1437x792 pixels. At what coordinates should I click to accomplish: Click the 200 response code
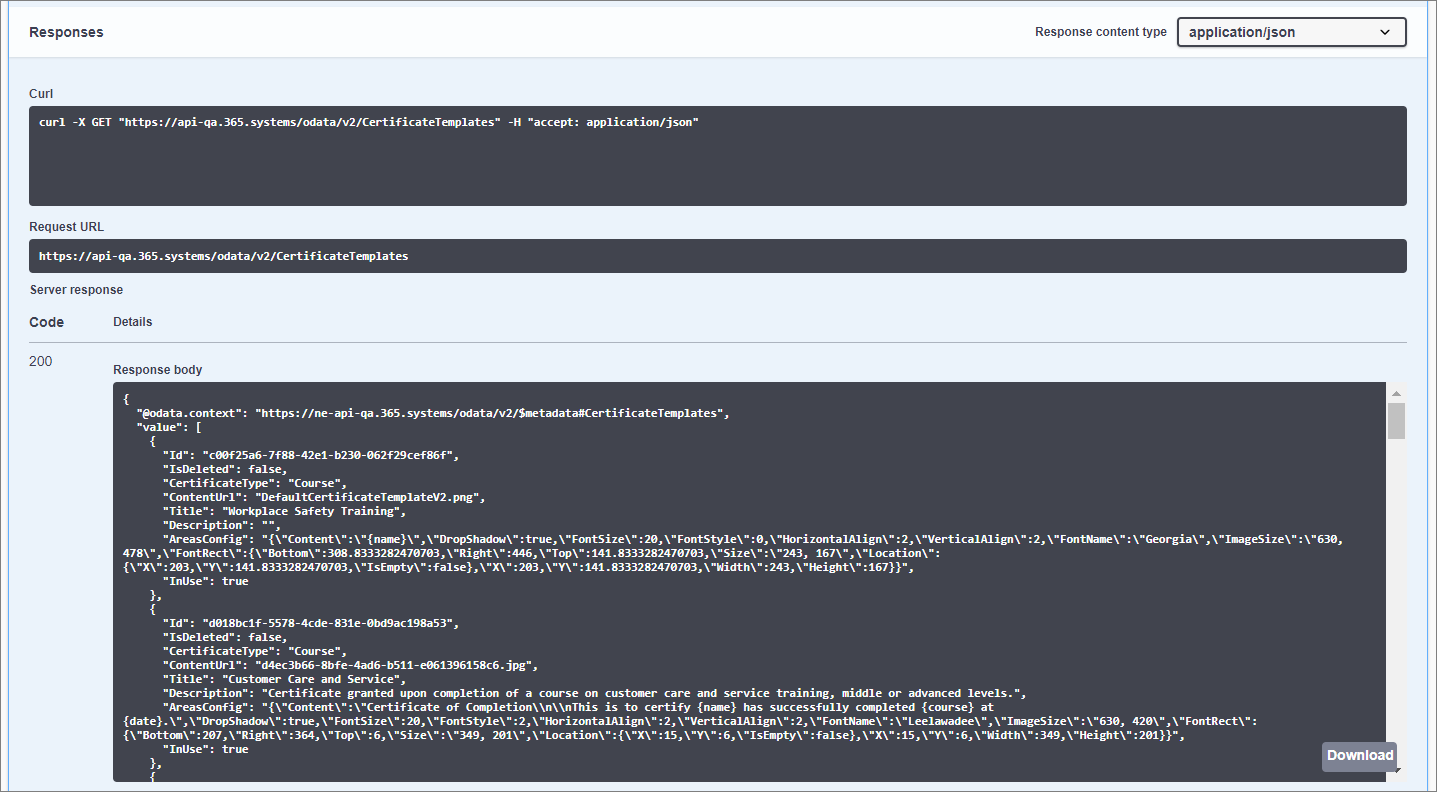(x=40, y=361)
